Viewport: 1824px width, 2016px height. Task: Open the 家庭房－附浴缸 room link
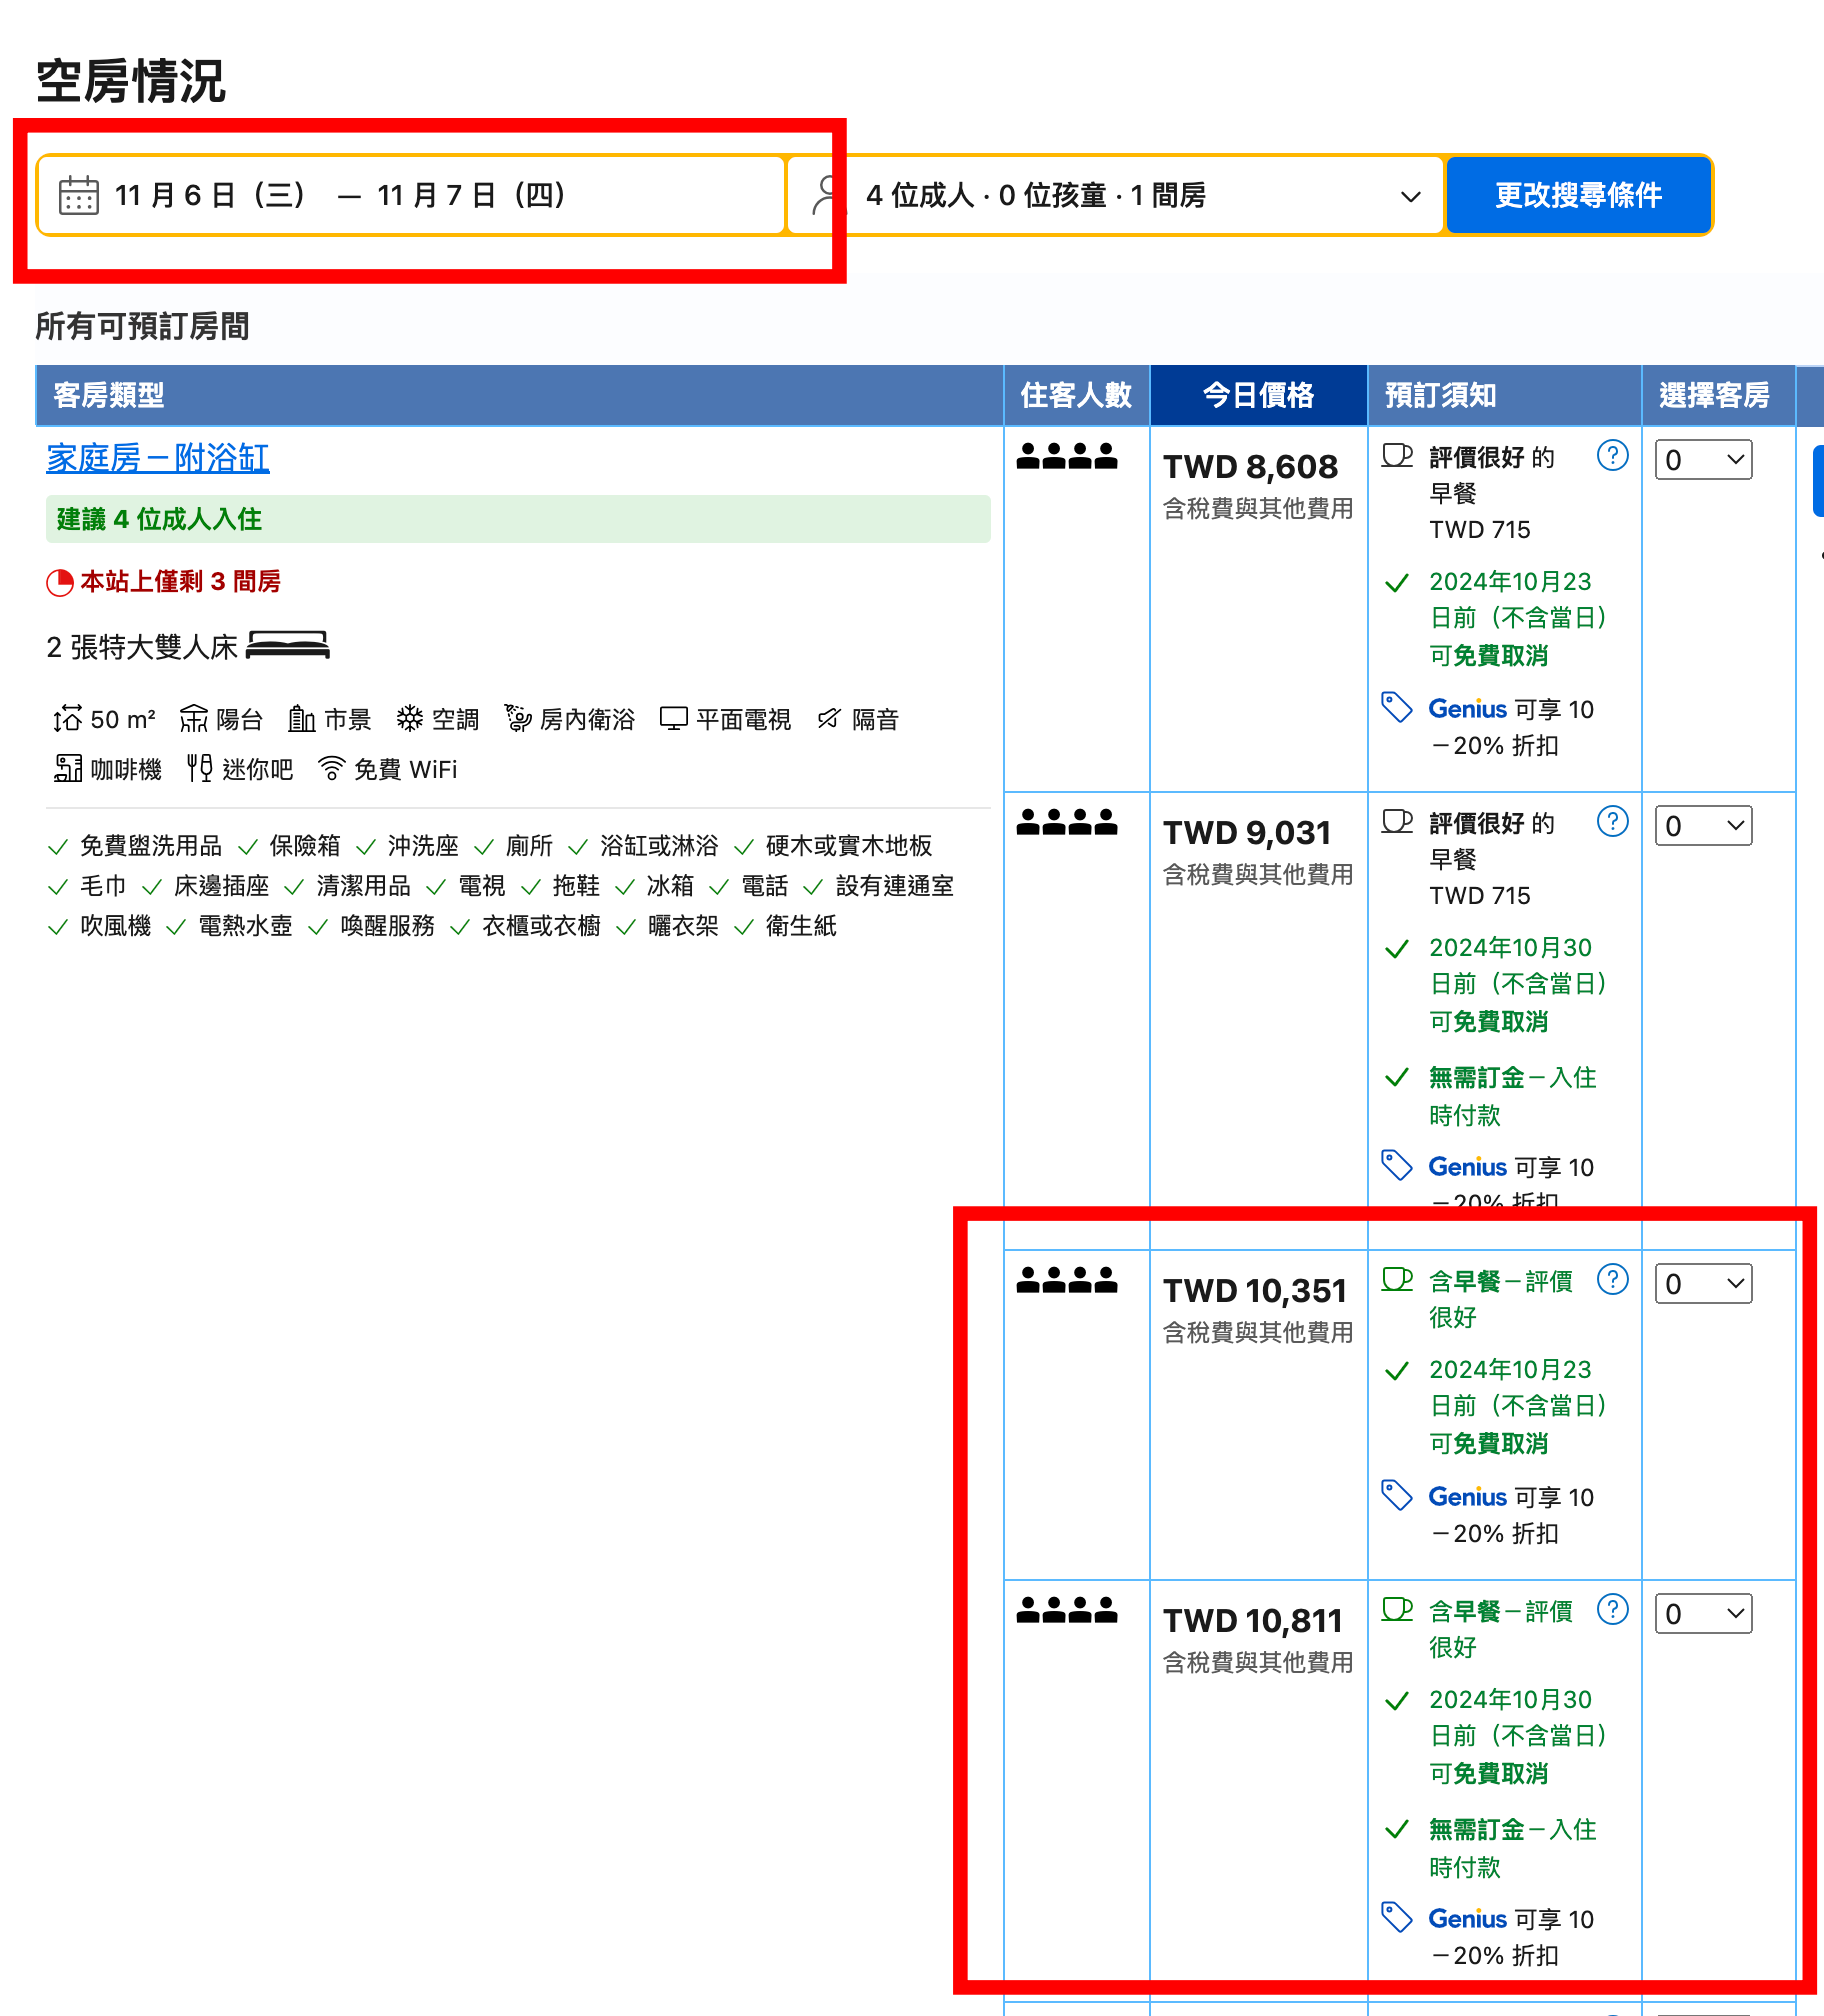click(x=158, y=459)
